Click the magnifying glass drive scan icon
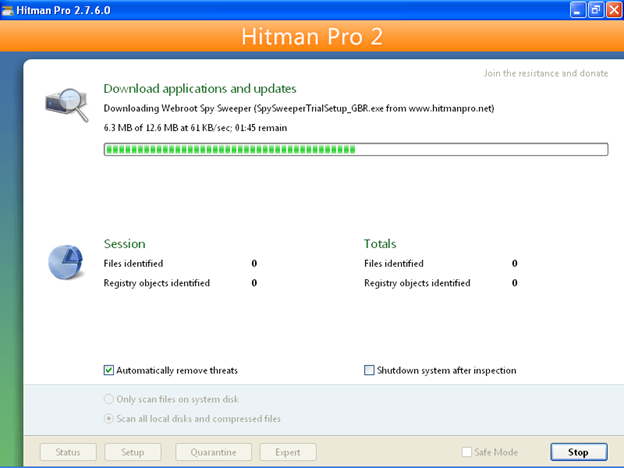 65,103
